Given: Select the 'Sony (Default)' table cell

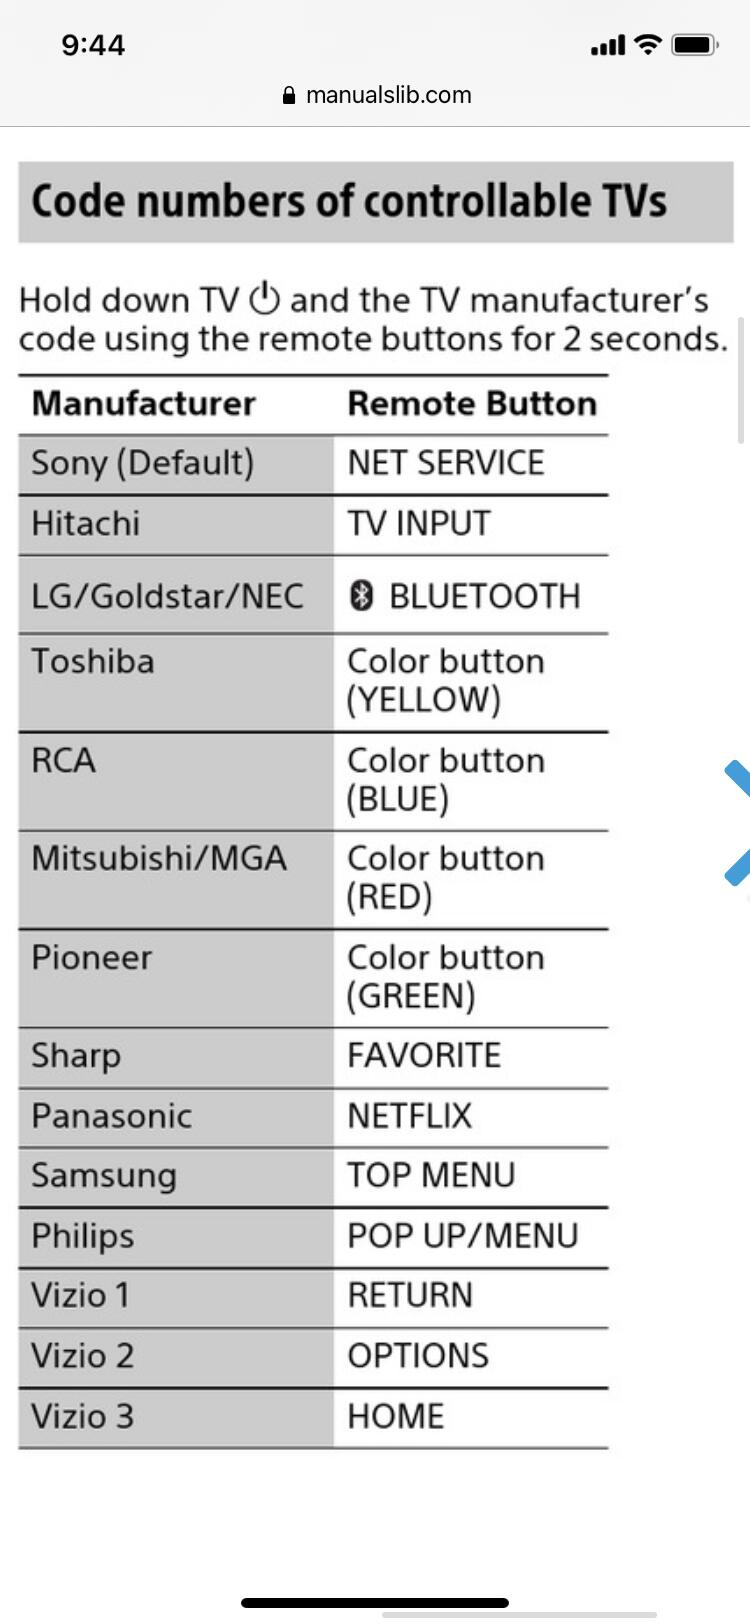Looking at the screenshot, I should [143, 463].
